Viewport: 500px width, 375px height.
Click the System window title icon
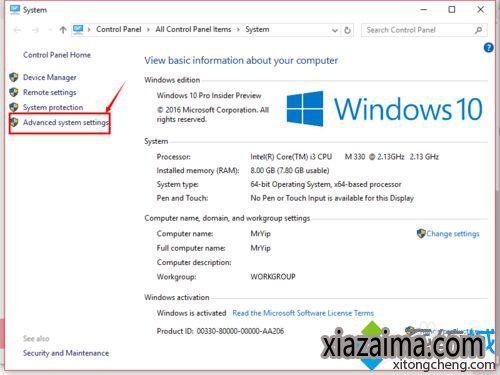coord(15,10)
